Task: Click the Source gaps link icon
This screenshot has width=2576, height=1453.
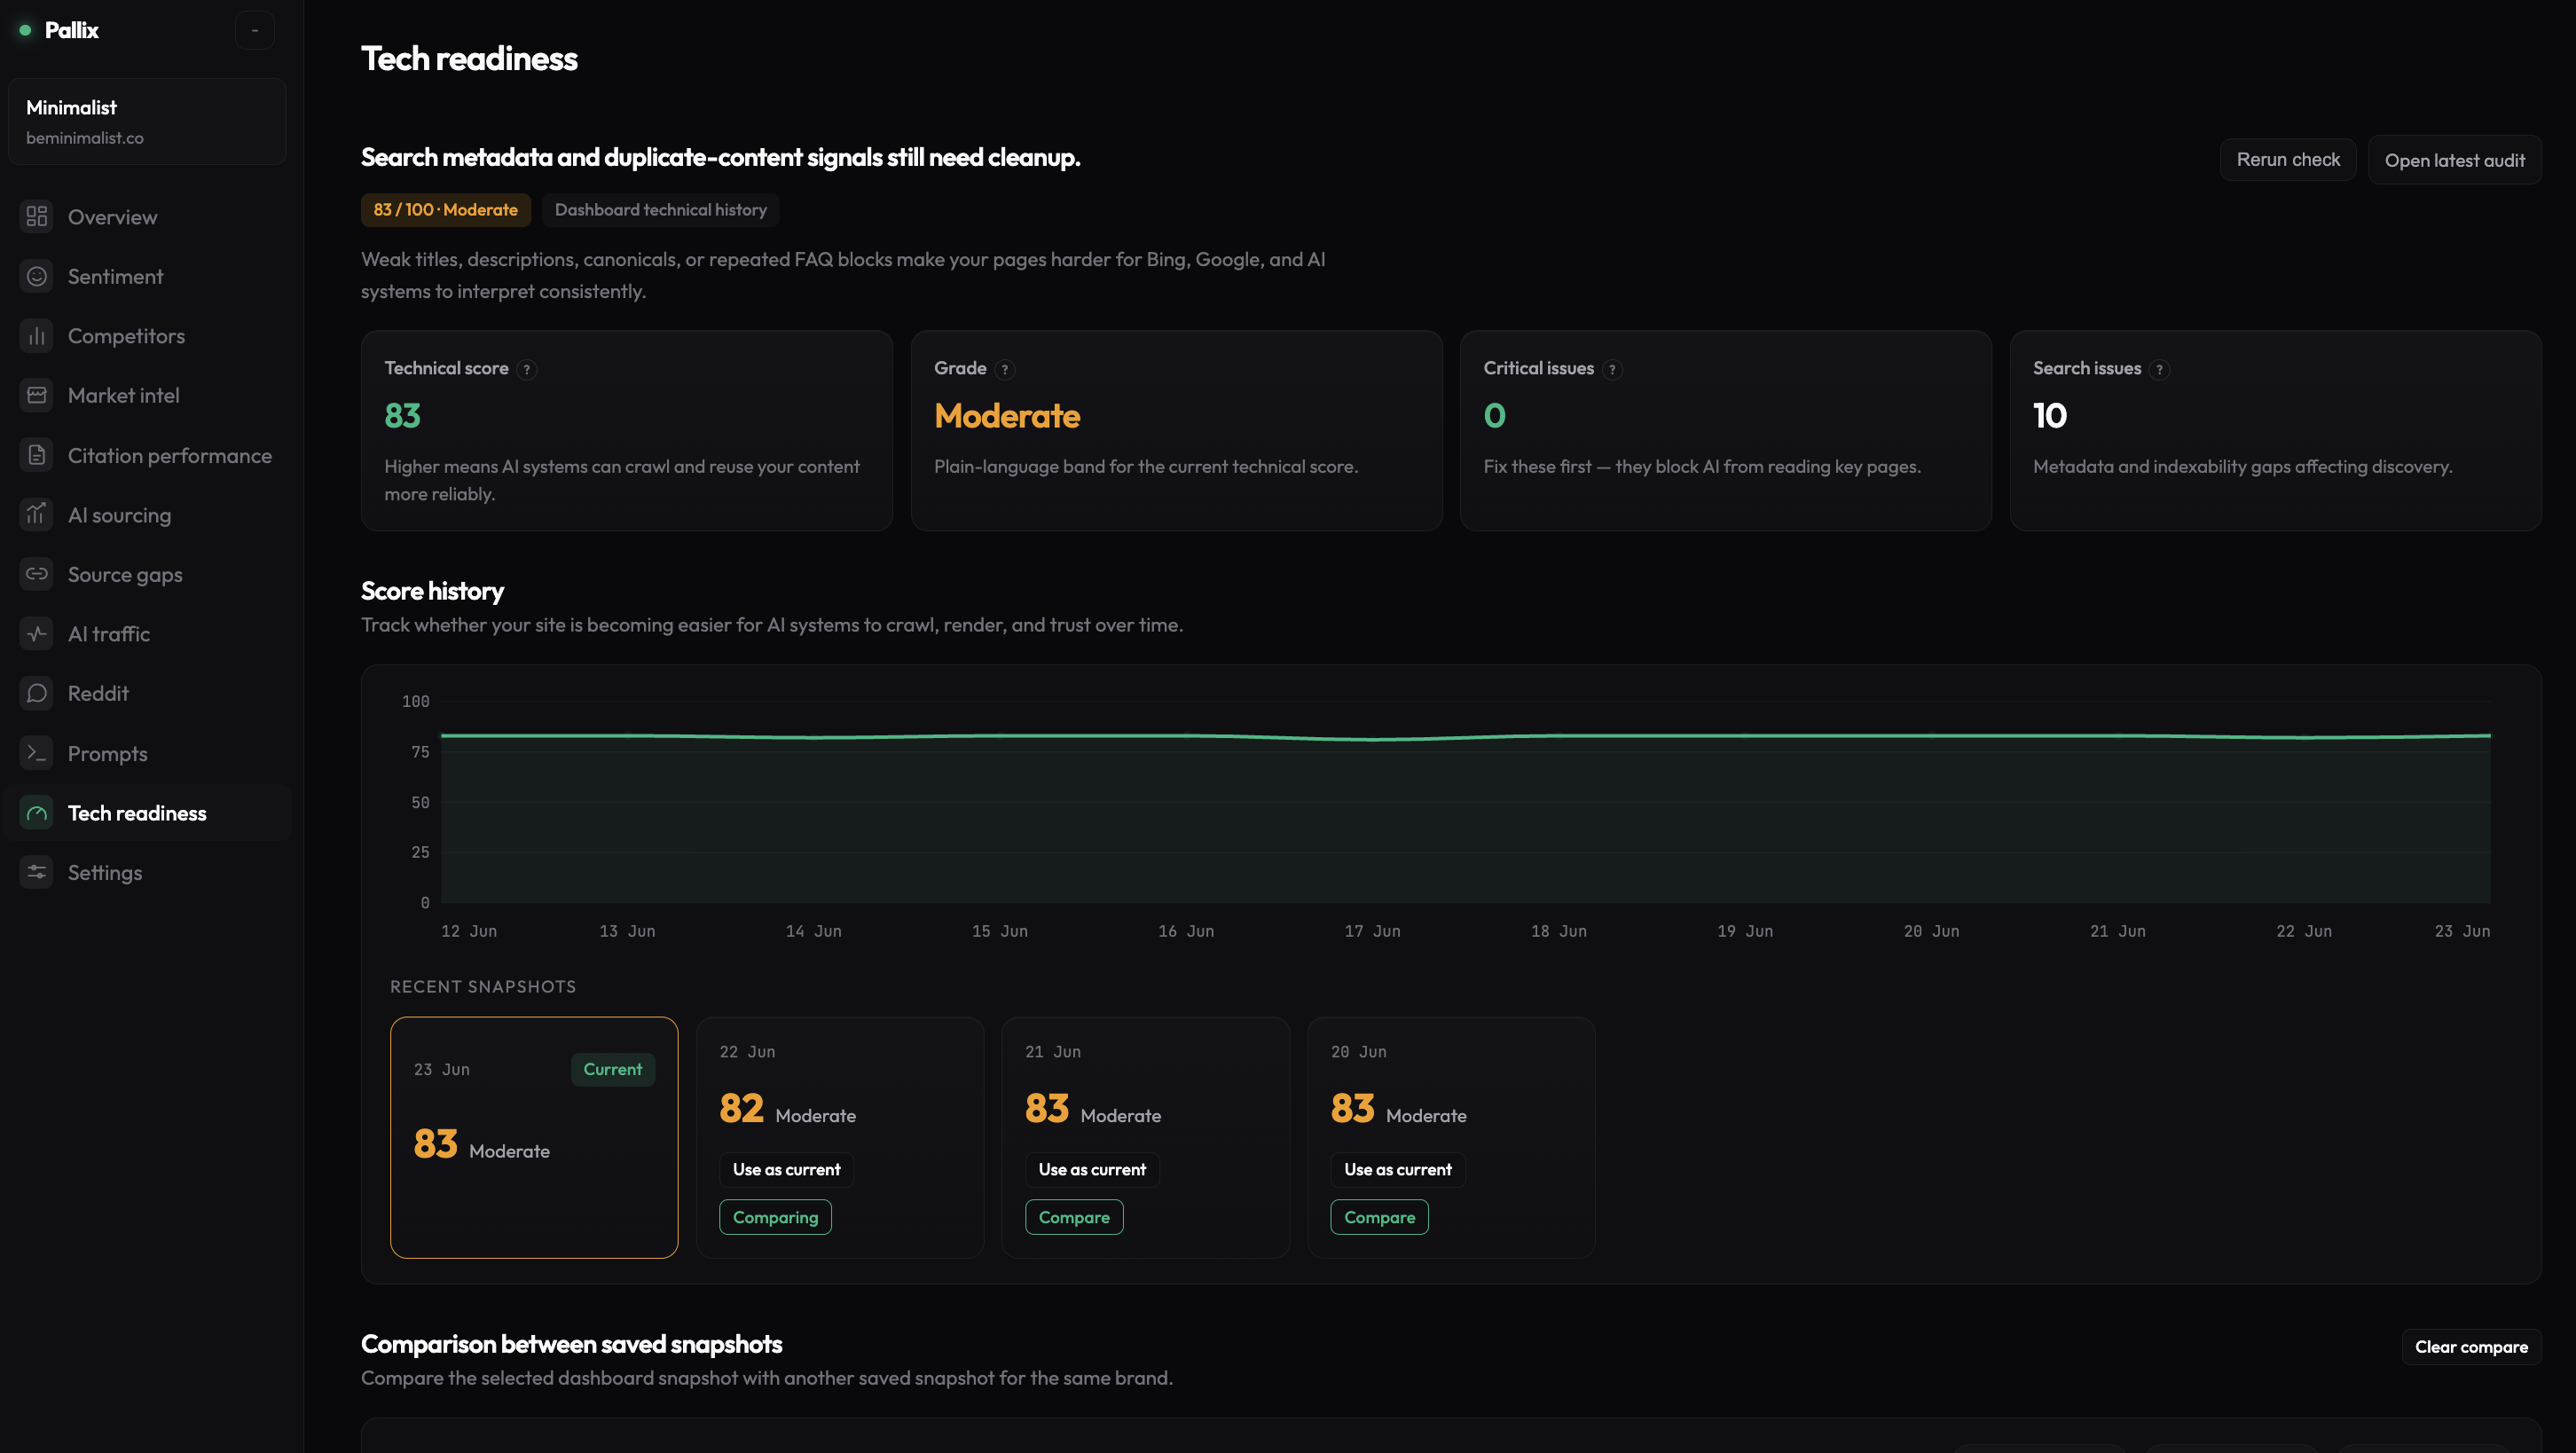Action: coord(37,574)
